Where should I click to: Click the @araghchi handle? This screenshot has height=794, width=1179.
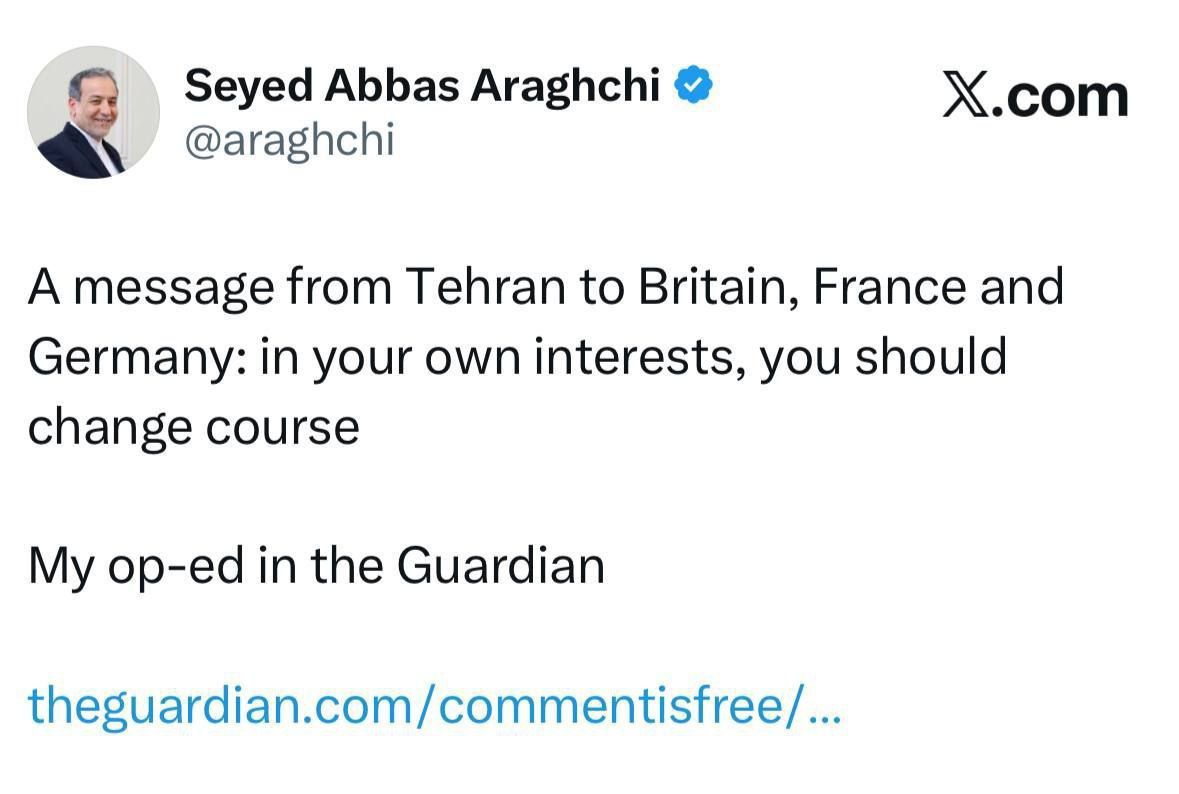pyautogui.click(x=290, y=141)
